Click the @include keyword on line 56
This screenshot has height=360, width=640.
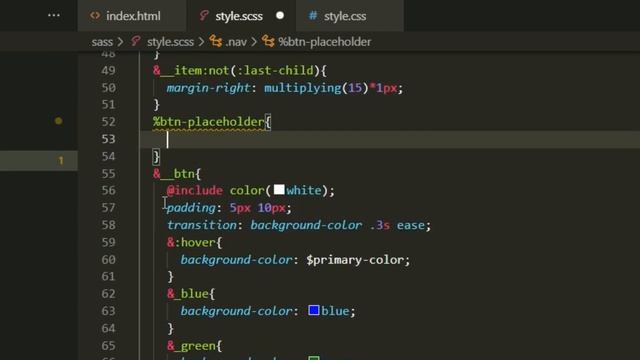coord(195,191)
